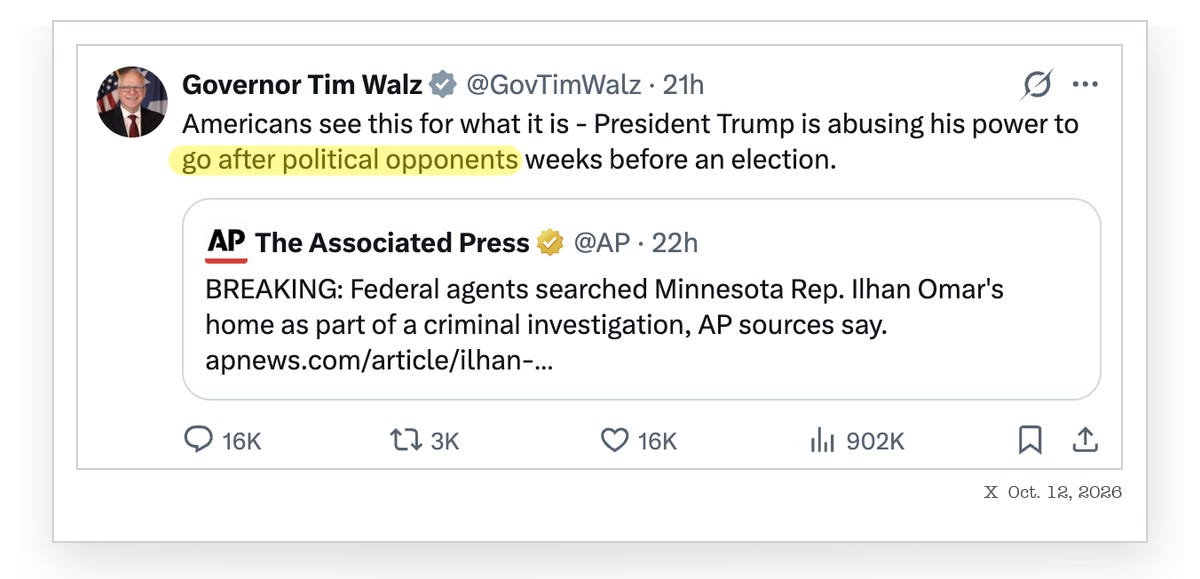Open the apnews.com article link
This screenshot has height=579, width=1200.
click(x=379, y=360)
